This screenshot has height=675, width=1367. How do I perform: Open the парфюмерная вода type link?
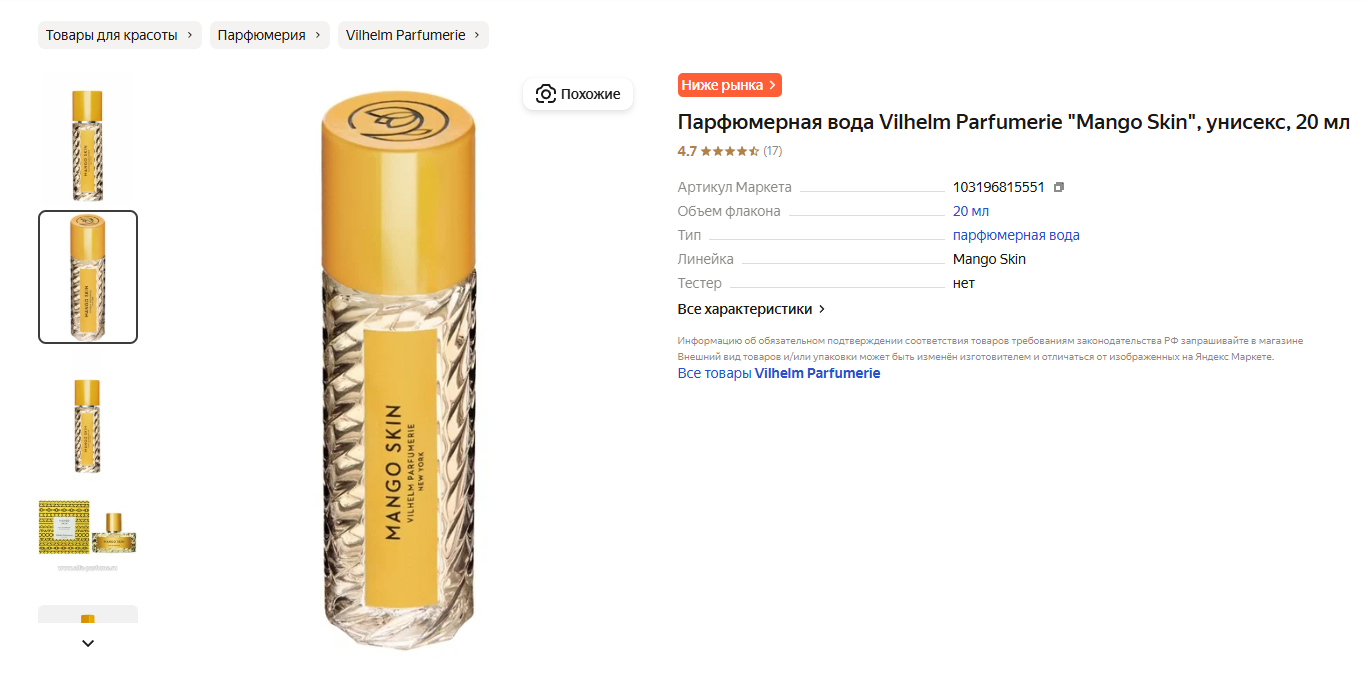coord(1016,235)
